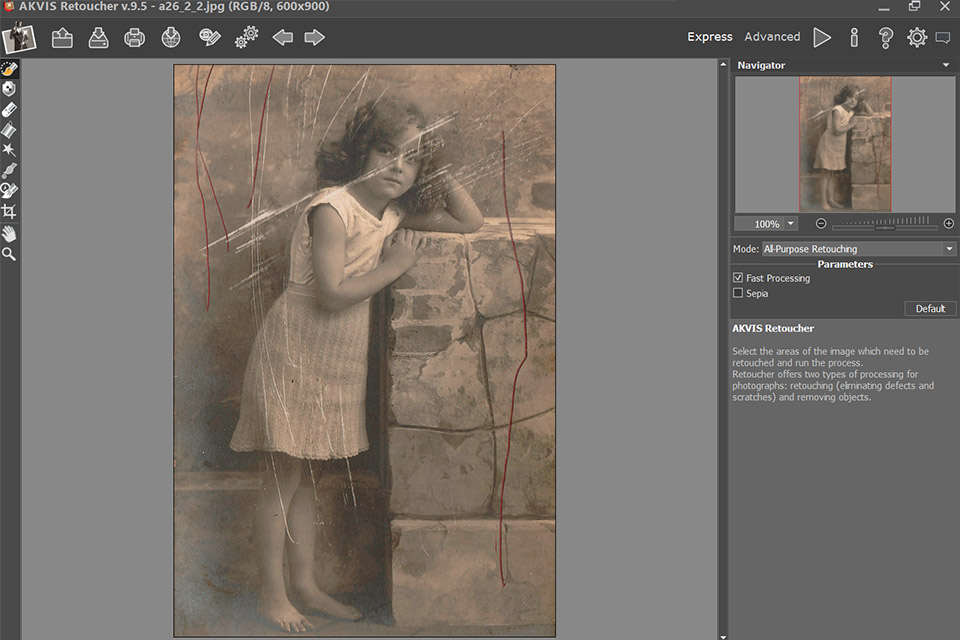Expand the 100% zoom level dropdown
Screen dimensions: 960x640
click(x=790, y=224)
